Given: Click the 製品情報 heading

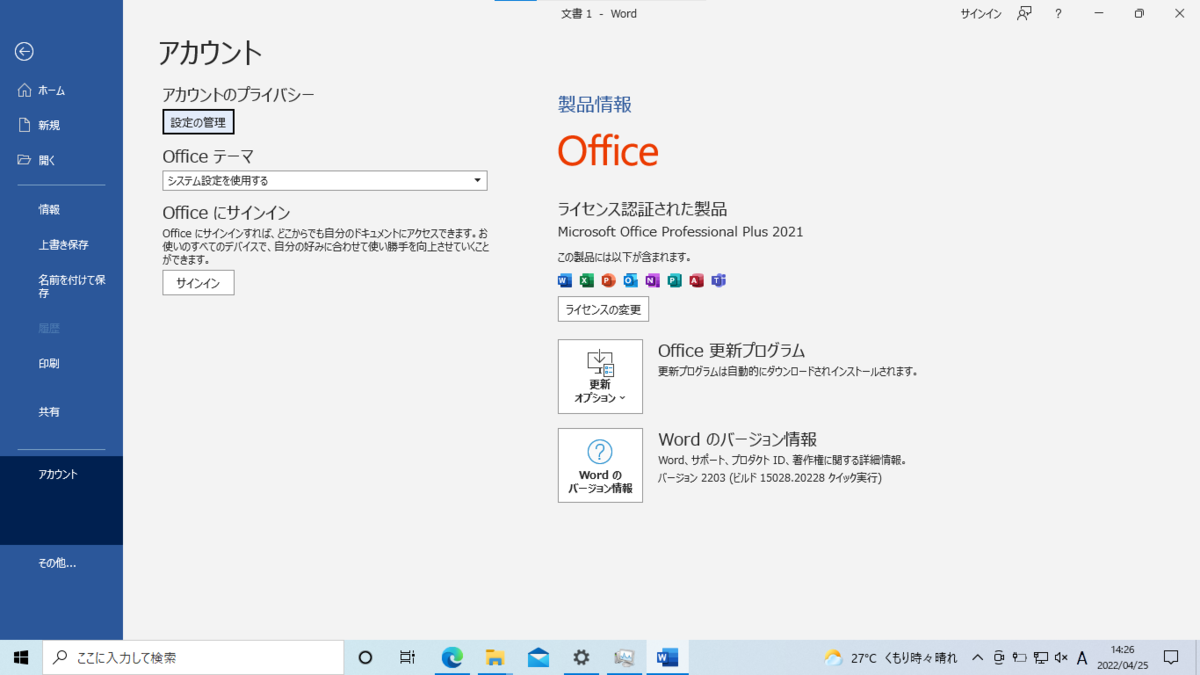Looking at the screenshot, I should point(595,105).
